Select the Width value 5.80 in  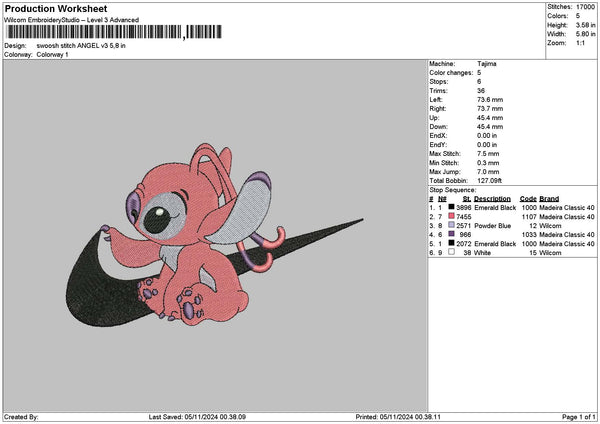click(x=585, y=34)
